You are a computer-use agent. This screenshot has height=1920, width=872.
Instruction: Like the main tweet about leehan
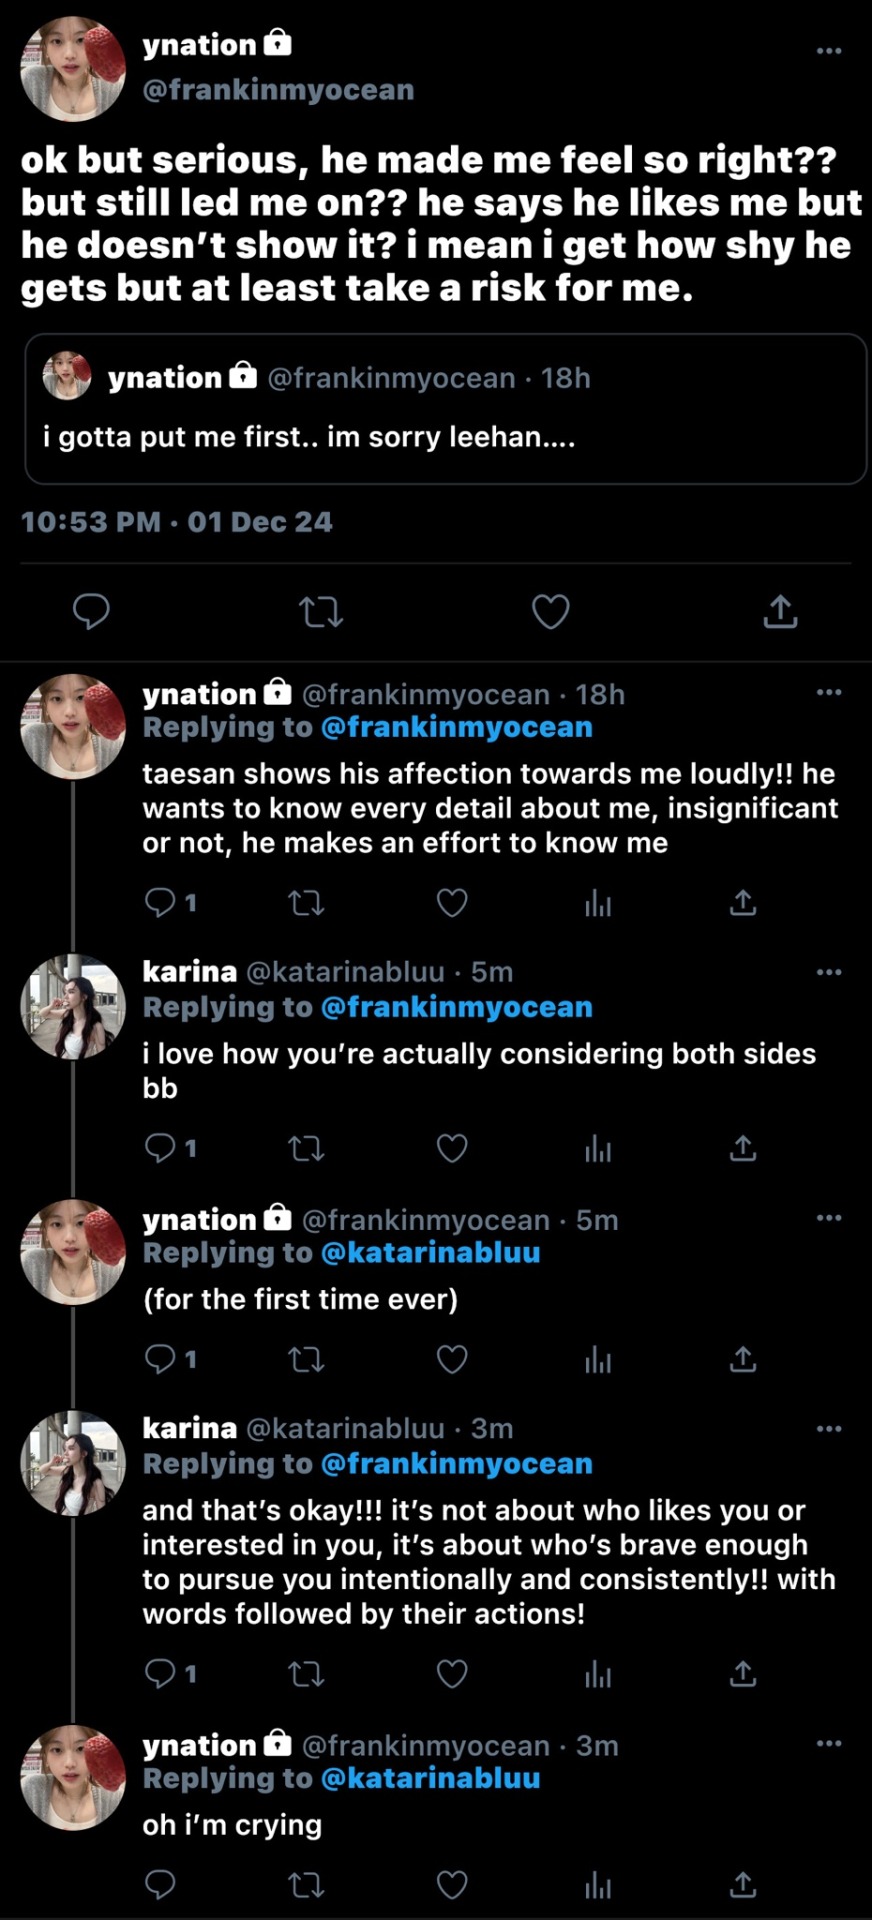click(x=550, y=611)
